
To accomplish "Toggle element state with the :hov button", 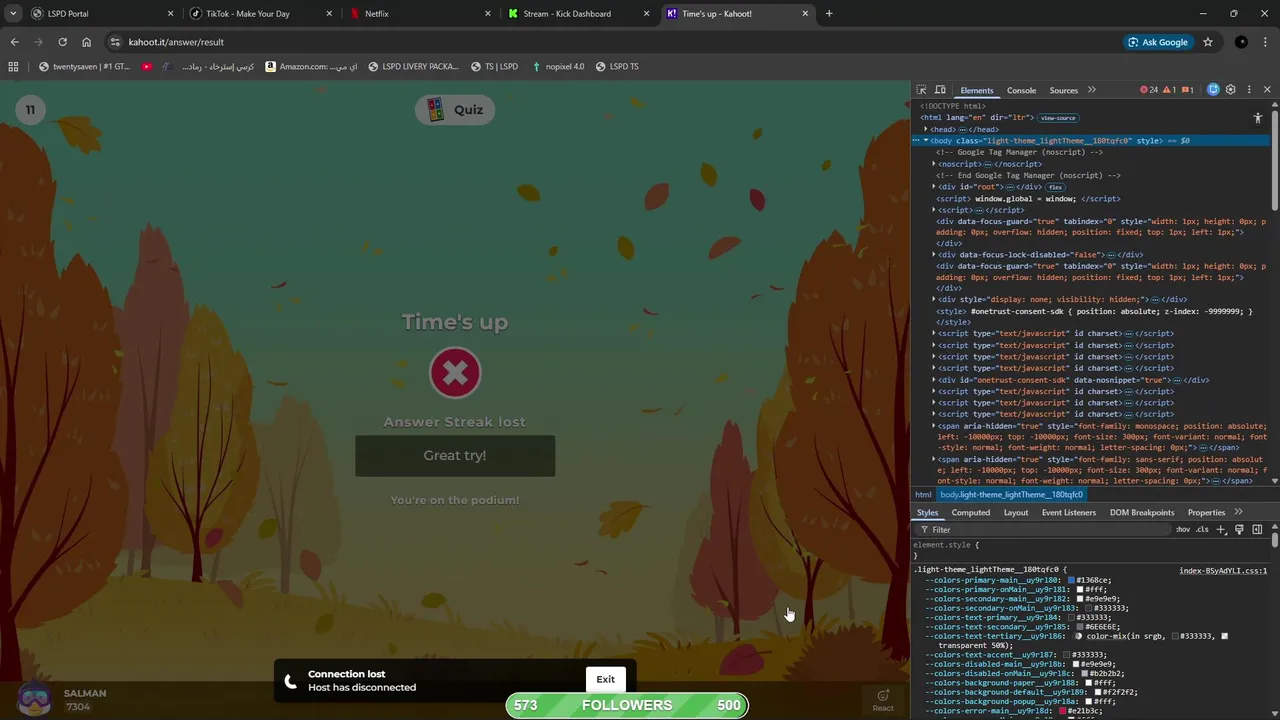I will [1183, 529].
